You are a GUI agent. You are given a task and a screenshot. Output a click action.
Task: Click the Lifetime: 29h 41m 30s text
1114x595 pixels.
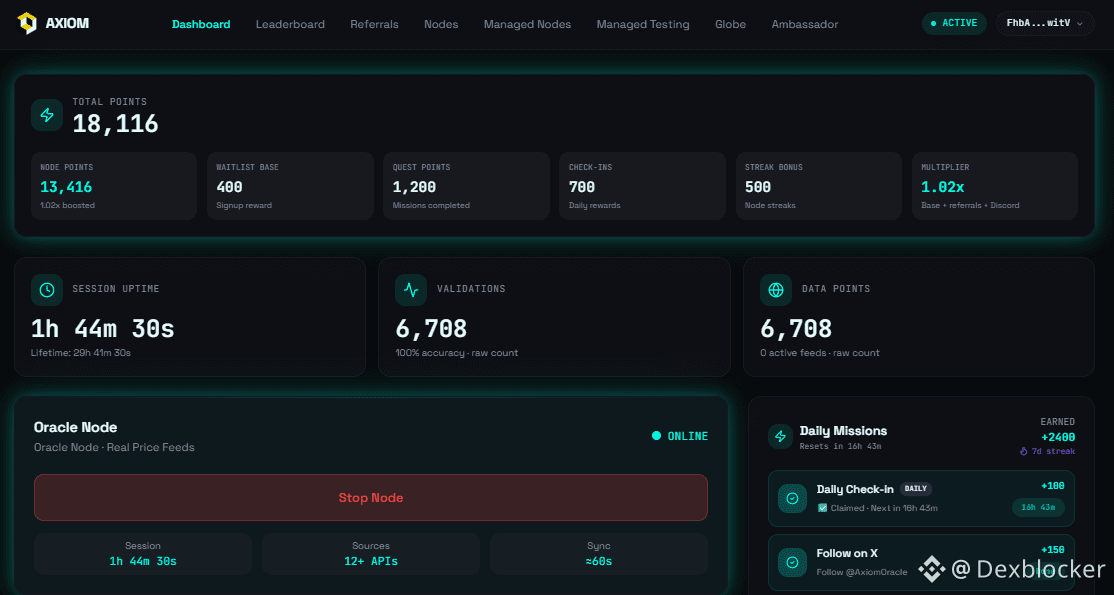coord(81,353)
